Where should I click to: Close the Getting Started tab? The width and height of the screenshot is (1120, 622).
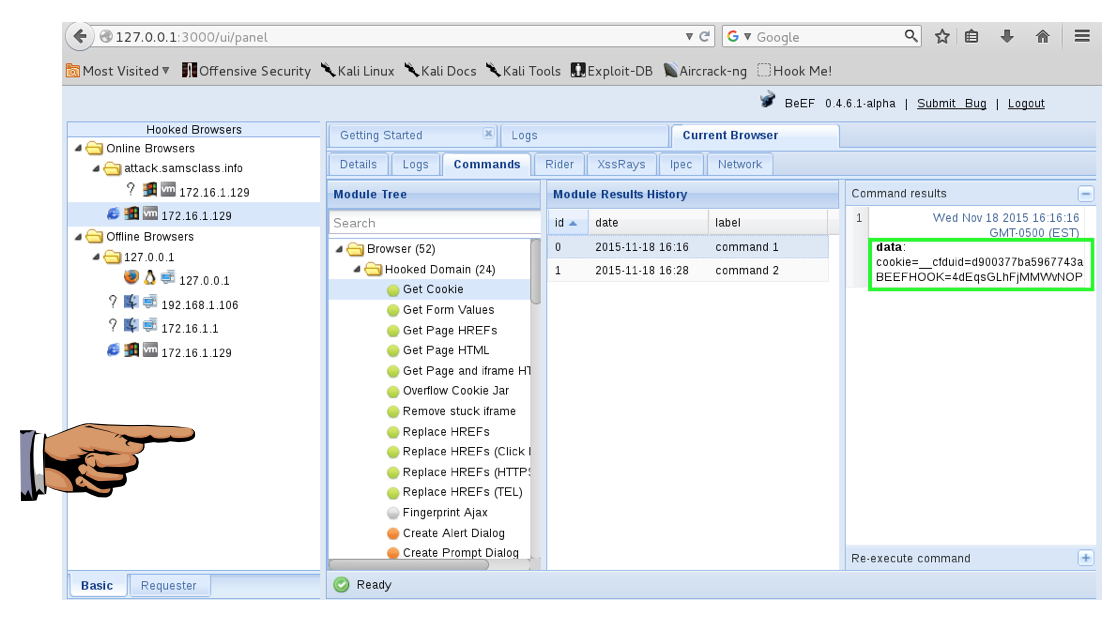coord(488,134)
